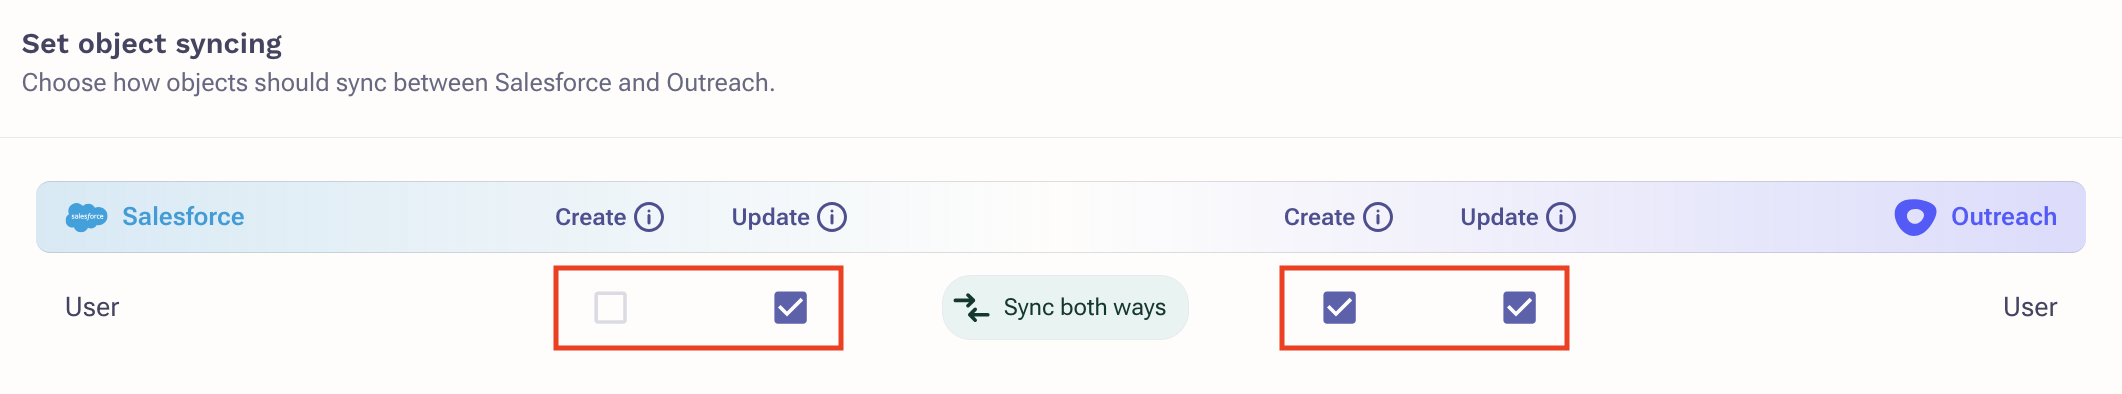This screenshot has width=2122, height=394.
Task: Enable the Salesforce Create checkbox for User
Action: [x=610, y=307]
